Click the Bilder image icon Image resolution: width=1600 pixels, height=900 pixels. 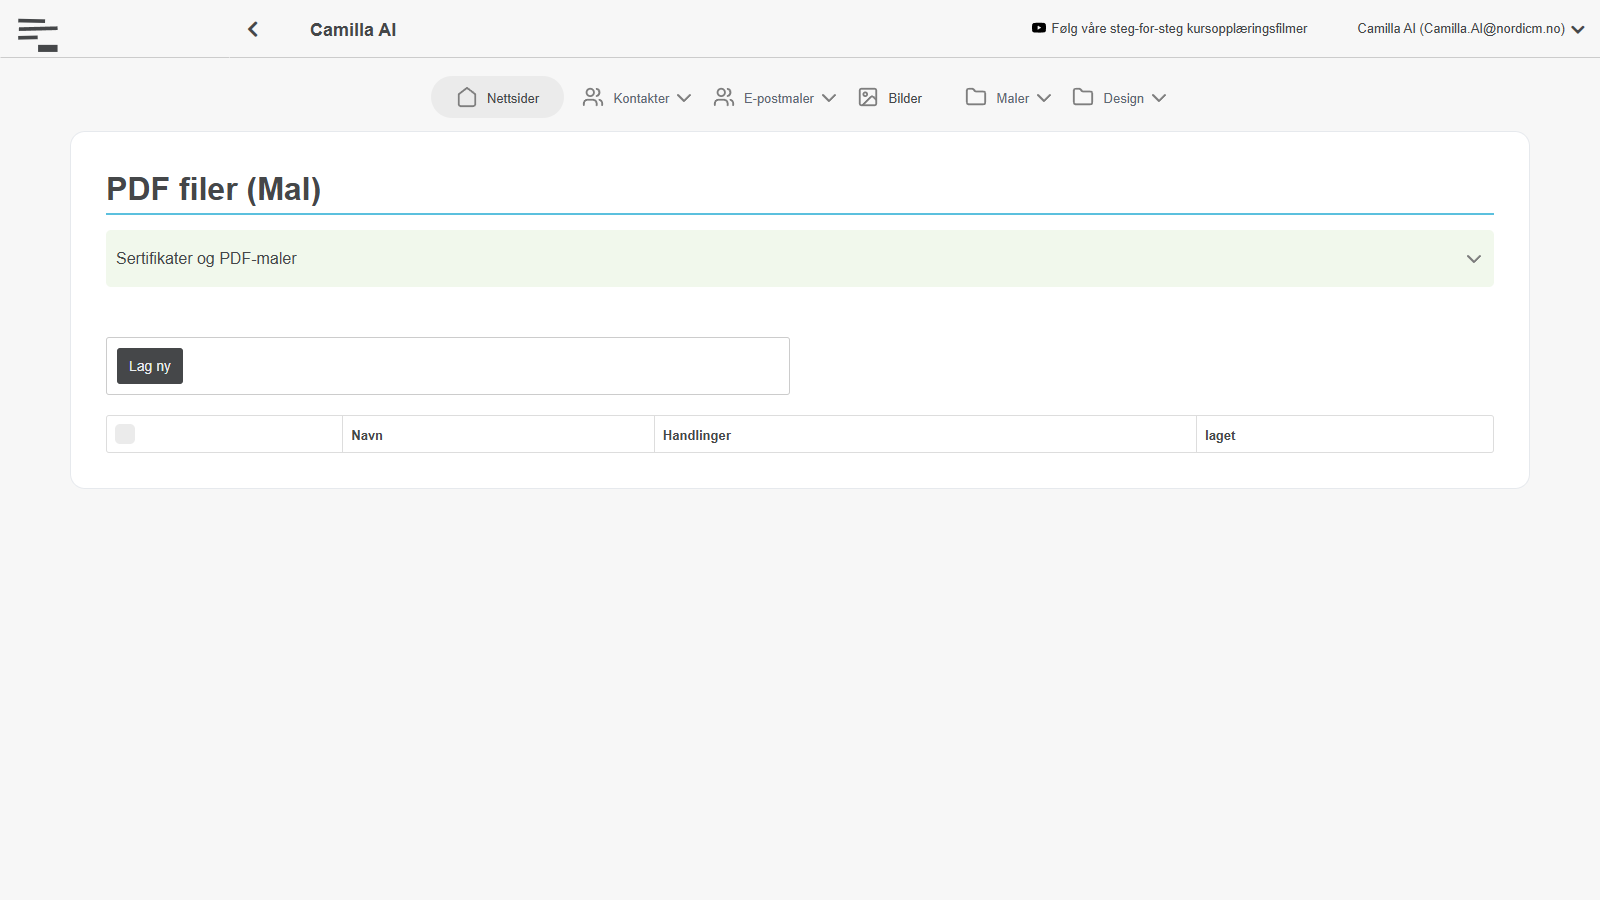pos(868,97)
